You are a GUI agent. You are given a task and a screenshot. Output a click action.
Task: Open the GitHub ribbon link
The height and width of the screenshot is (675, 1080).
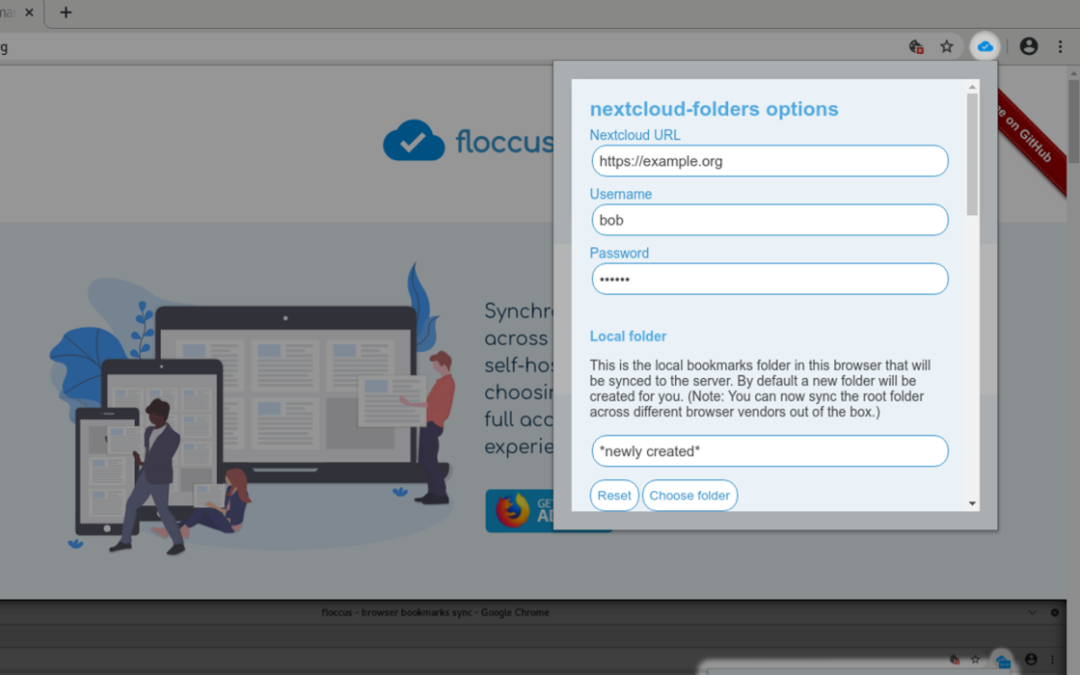[x=1032, y=141]
